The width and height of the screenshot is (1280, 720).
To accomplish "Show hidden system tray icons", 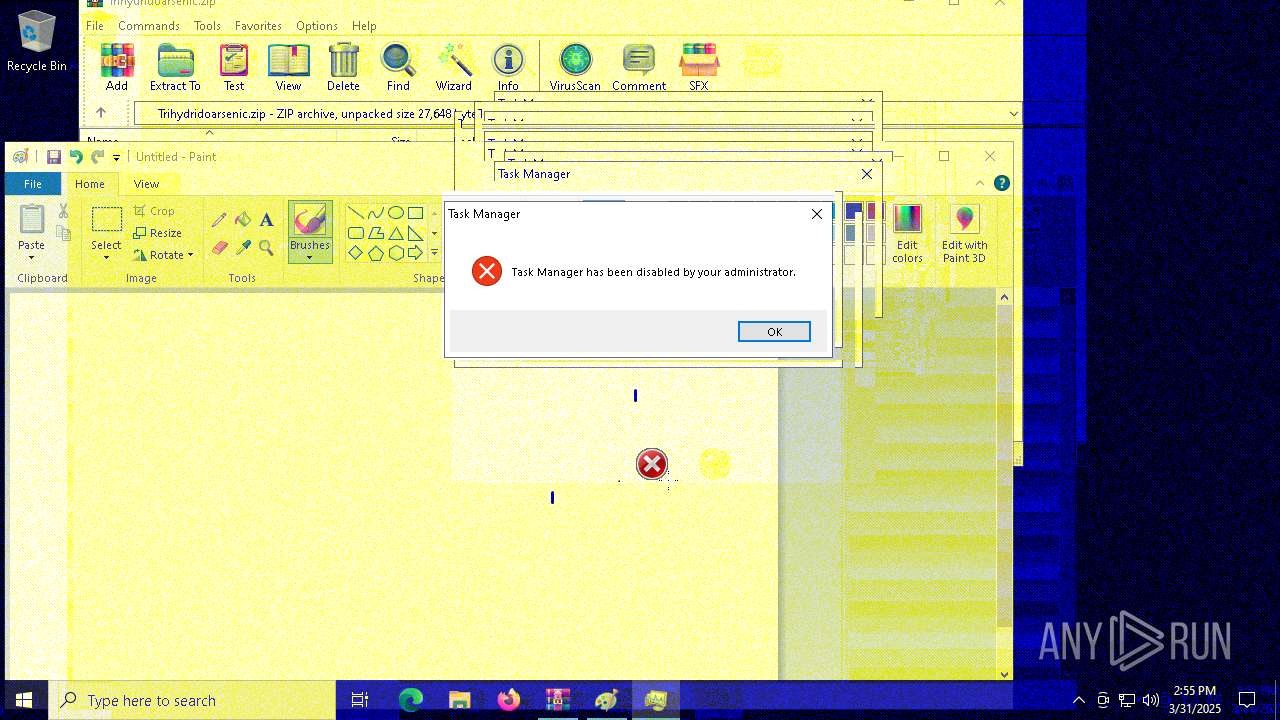I will coord(1078,700).
